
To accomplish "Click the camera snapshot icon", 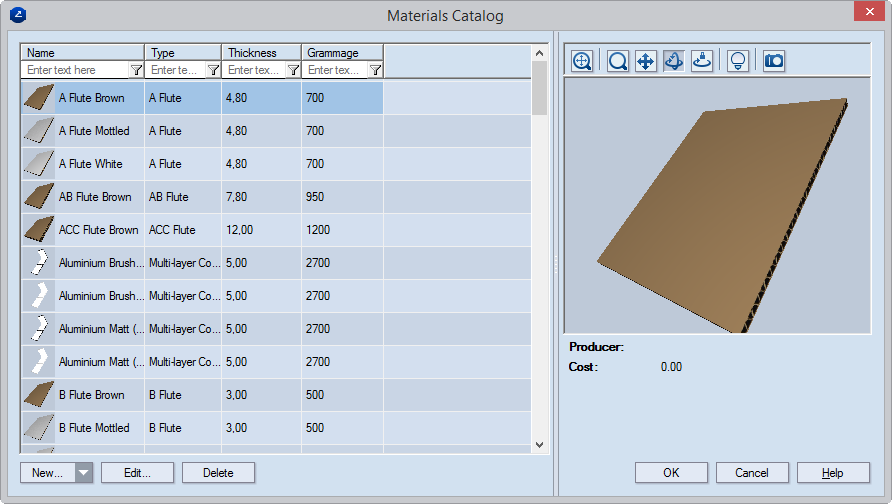I will [x=773, y=61].
